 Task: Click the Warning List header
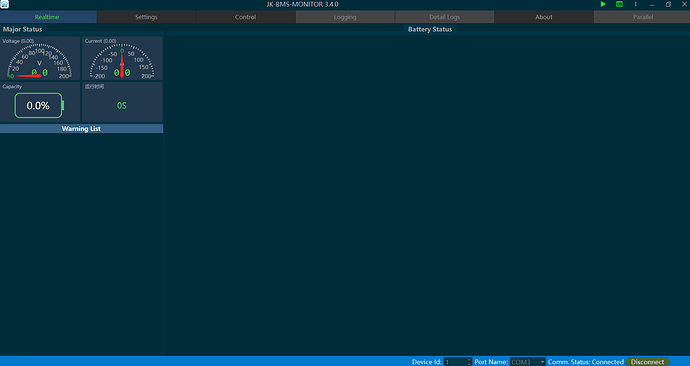coord(81,128)
